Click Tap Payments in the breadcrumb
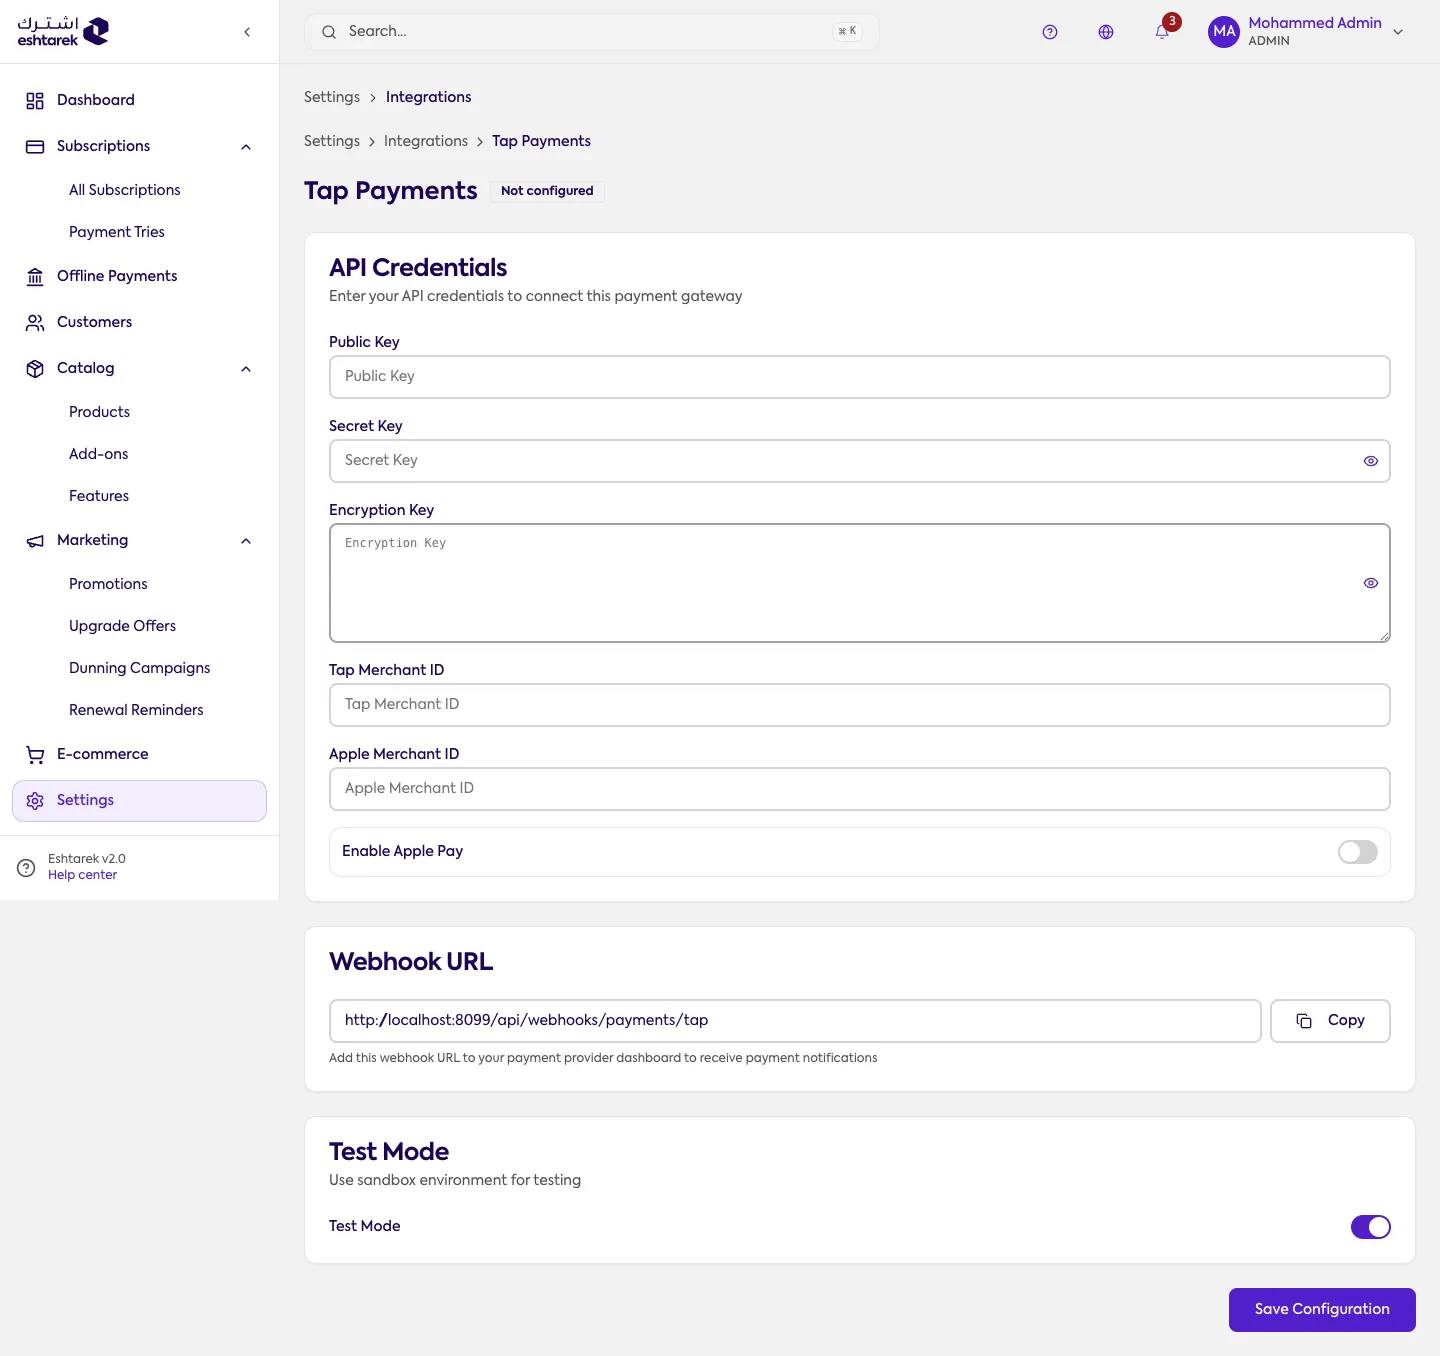Image resolution: width=1440 pixels, height=1356 pixels. coord(541,141)
